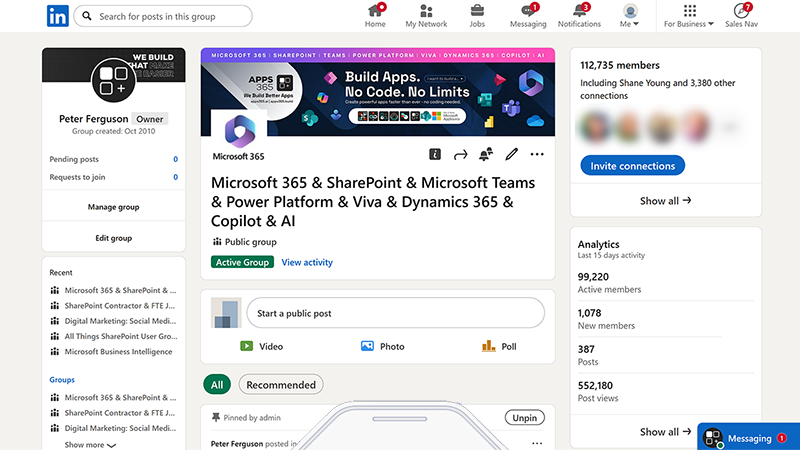Open the My Network nav icon

click(426, 16)
